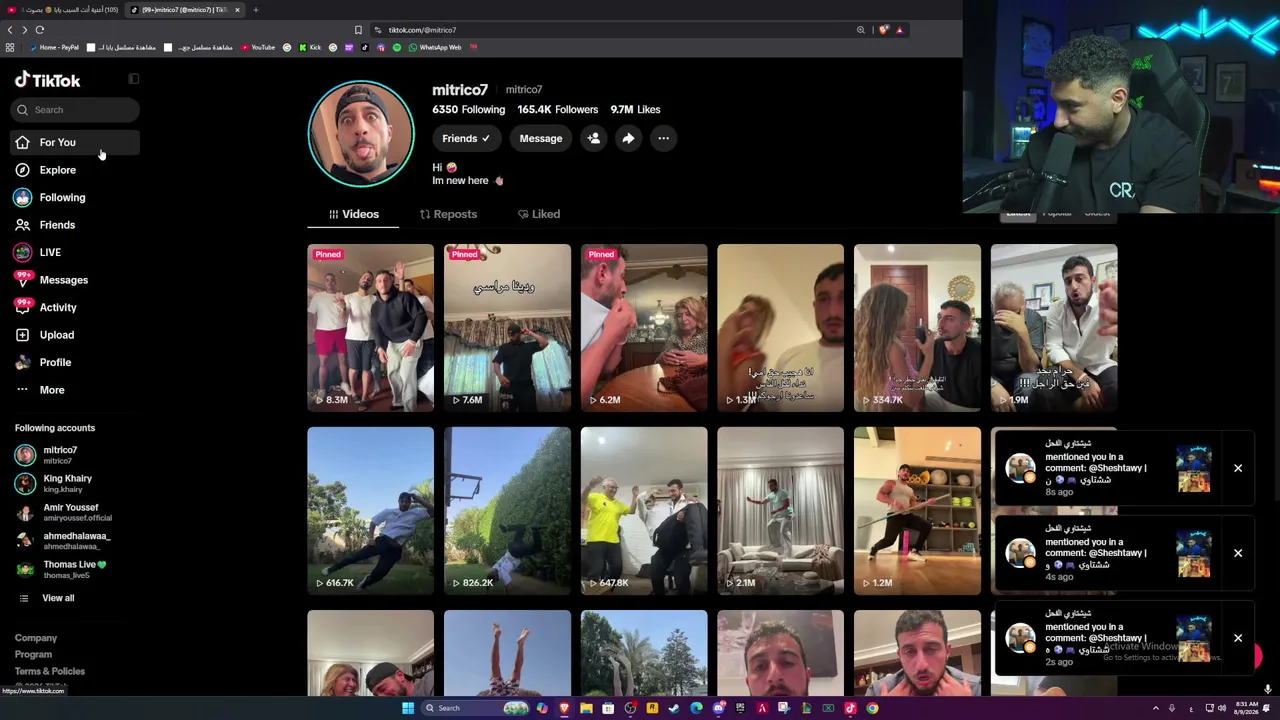View the 165.4K Followers list
Image resolution: width=1280 pixels, height=720 pixels.
(x=558, y=109)
